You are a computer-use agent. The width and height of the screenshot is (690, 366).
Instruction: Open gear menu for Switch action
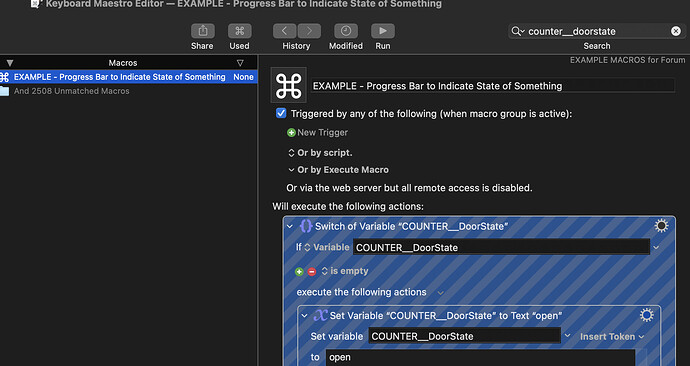[661, 226]
